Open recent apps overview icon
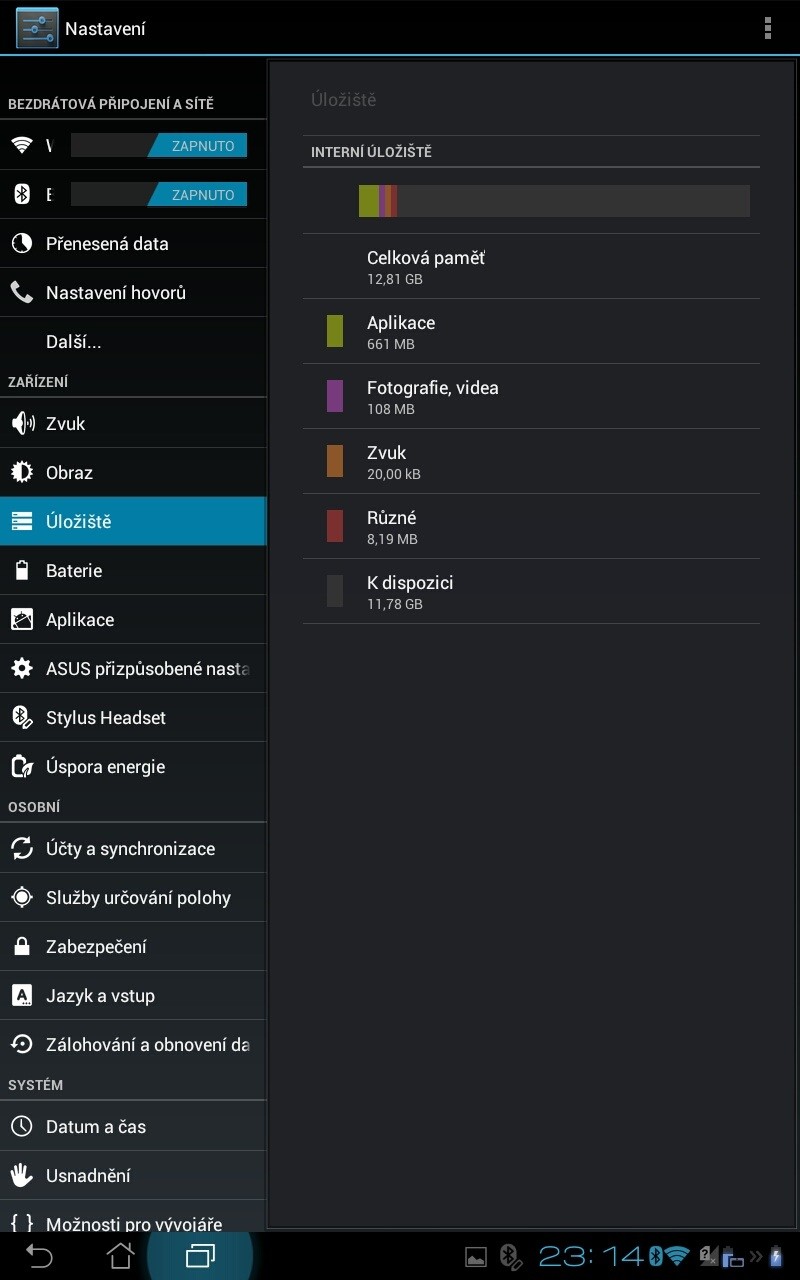 click(200, 1256)
